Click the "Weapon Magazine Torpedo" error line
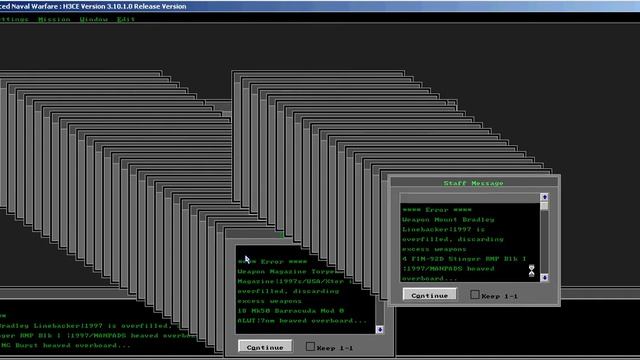 [287, 271]
